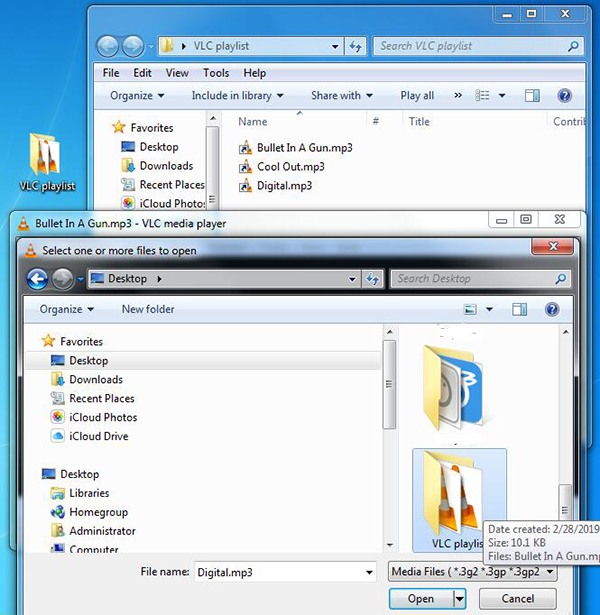The image size is (600, 615).
Task: Show the preview pane in Explorer window
Action: (532, 95)
